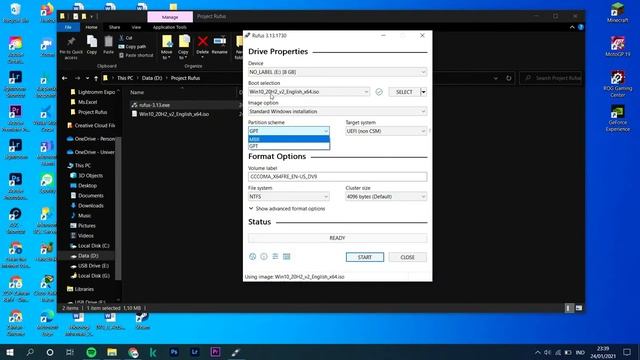Click Copy path in Explorer ribbon
This screenshot has height=360, width=640.
coord(132,47)
